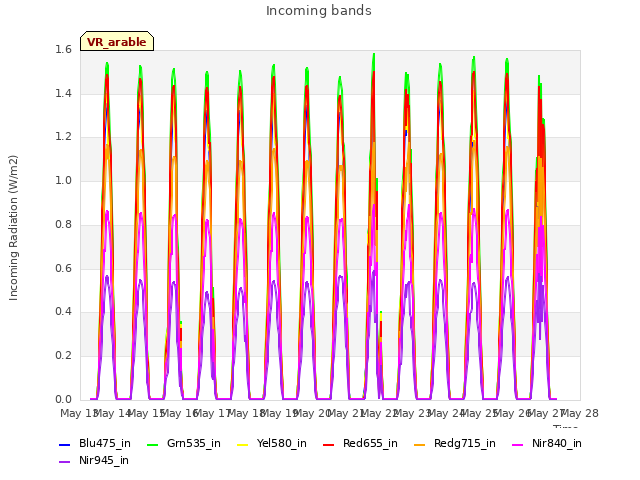Click the May 13 x-axis label
The height and width of the screenshot is (480, 640).
pyautogui.click(x=78, y=413)
